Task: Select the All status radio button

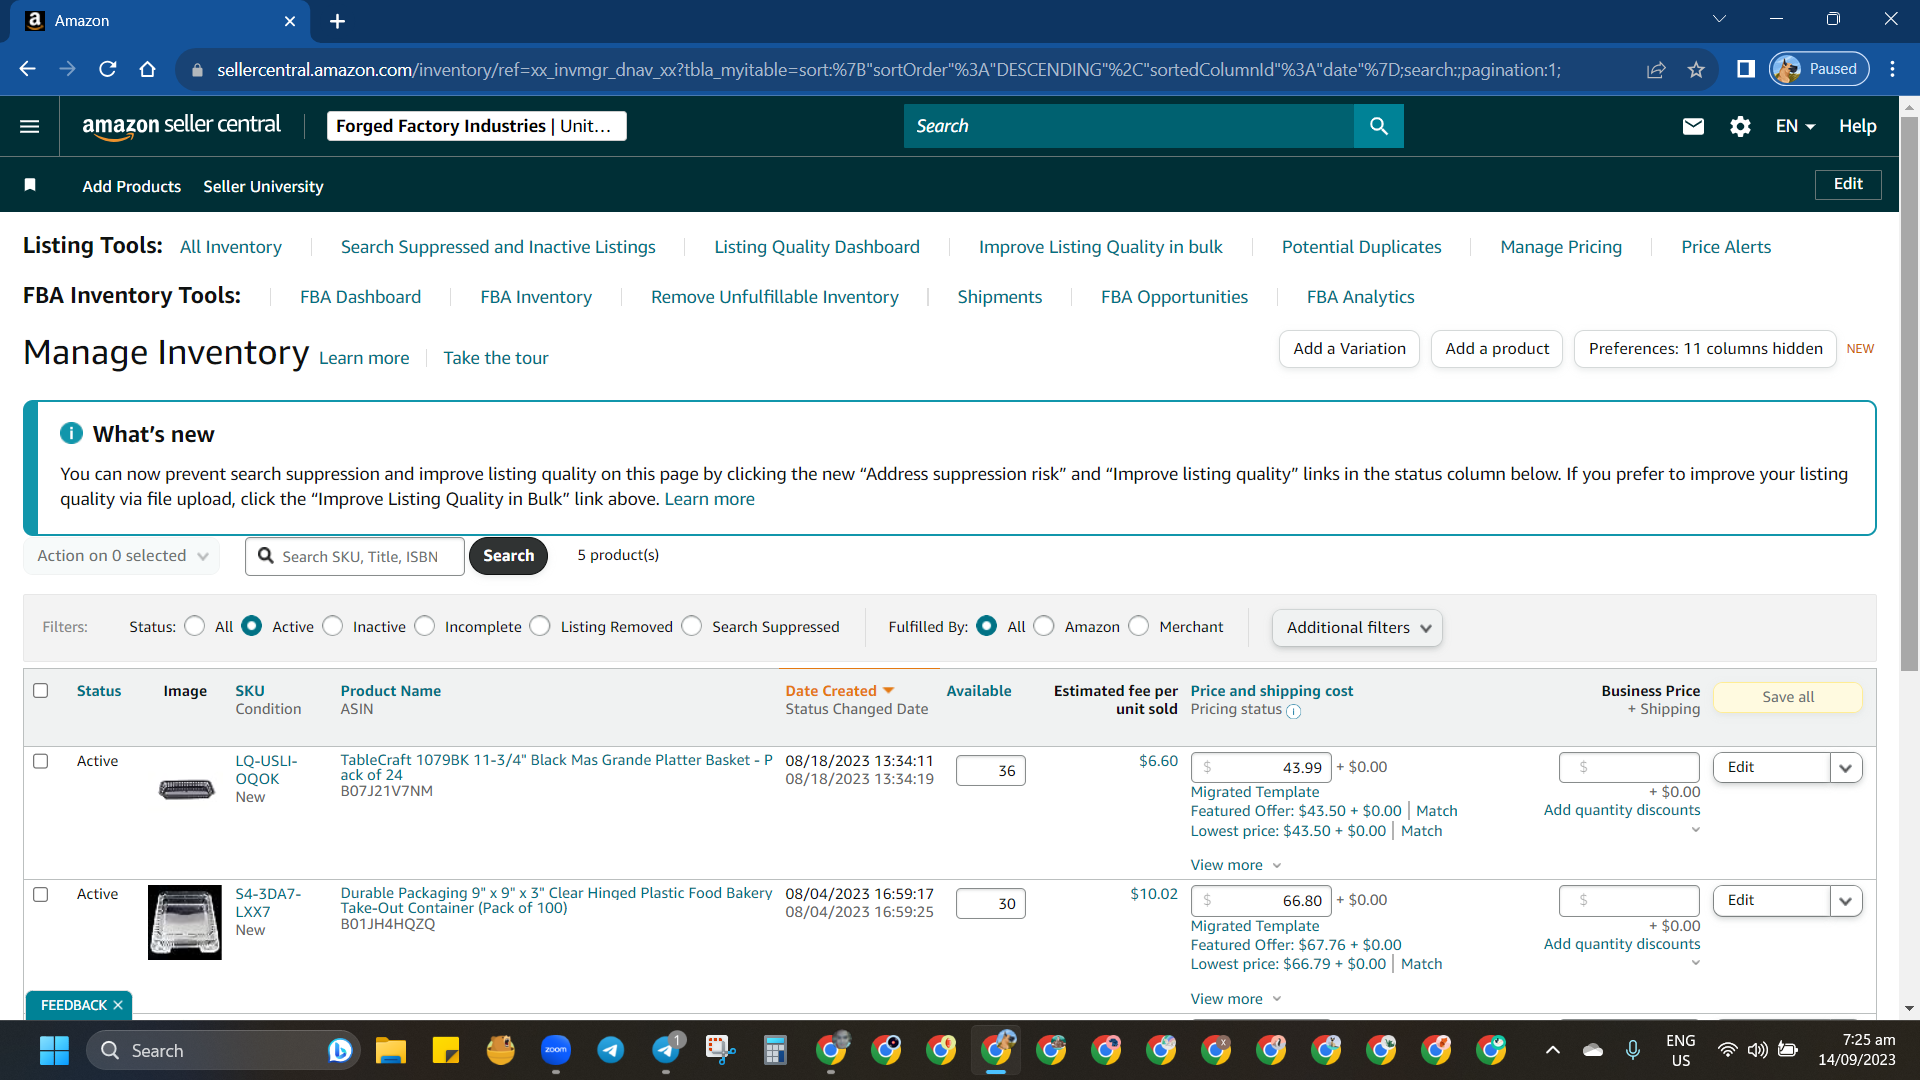Action: pos(195,626)
